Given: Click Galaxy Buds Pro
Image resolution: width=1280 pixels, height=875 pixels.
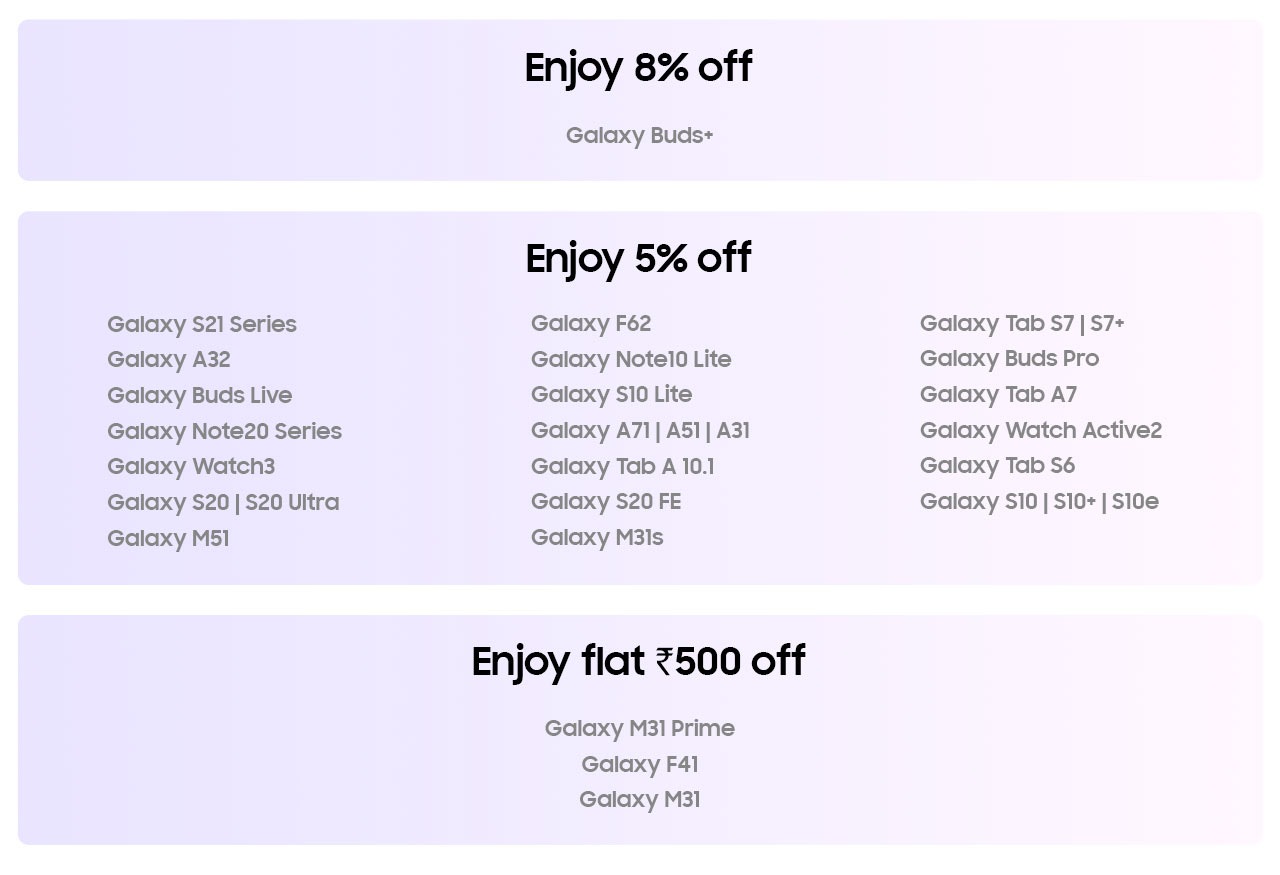Looking at the screenshot, I should click(1009, 359).
